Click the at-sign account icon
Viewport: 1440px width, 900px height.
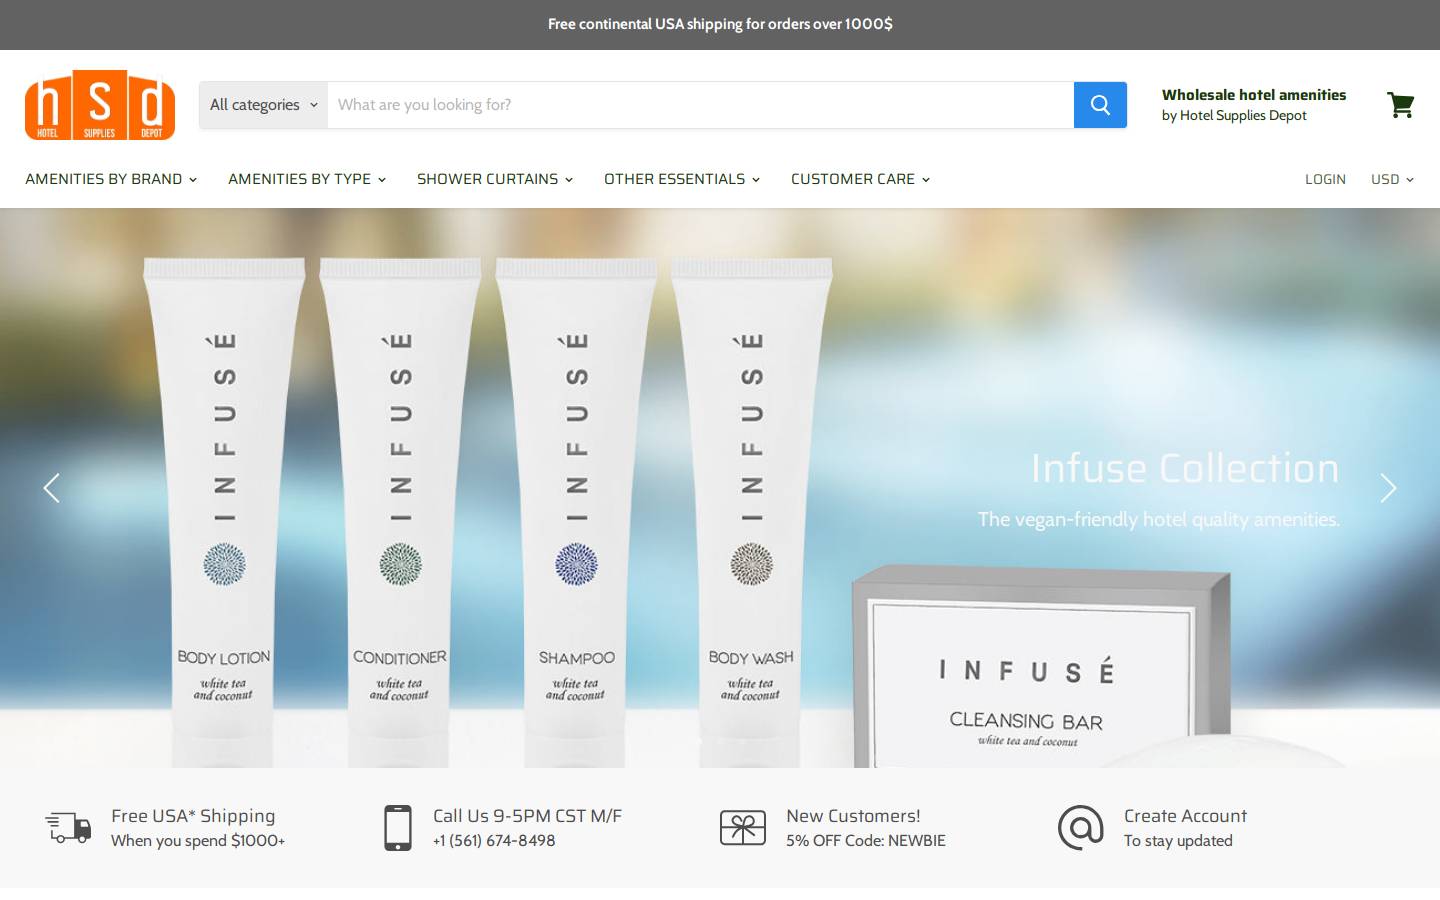point(1081,828)
